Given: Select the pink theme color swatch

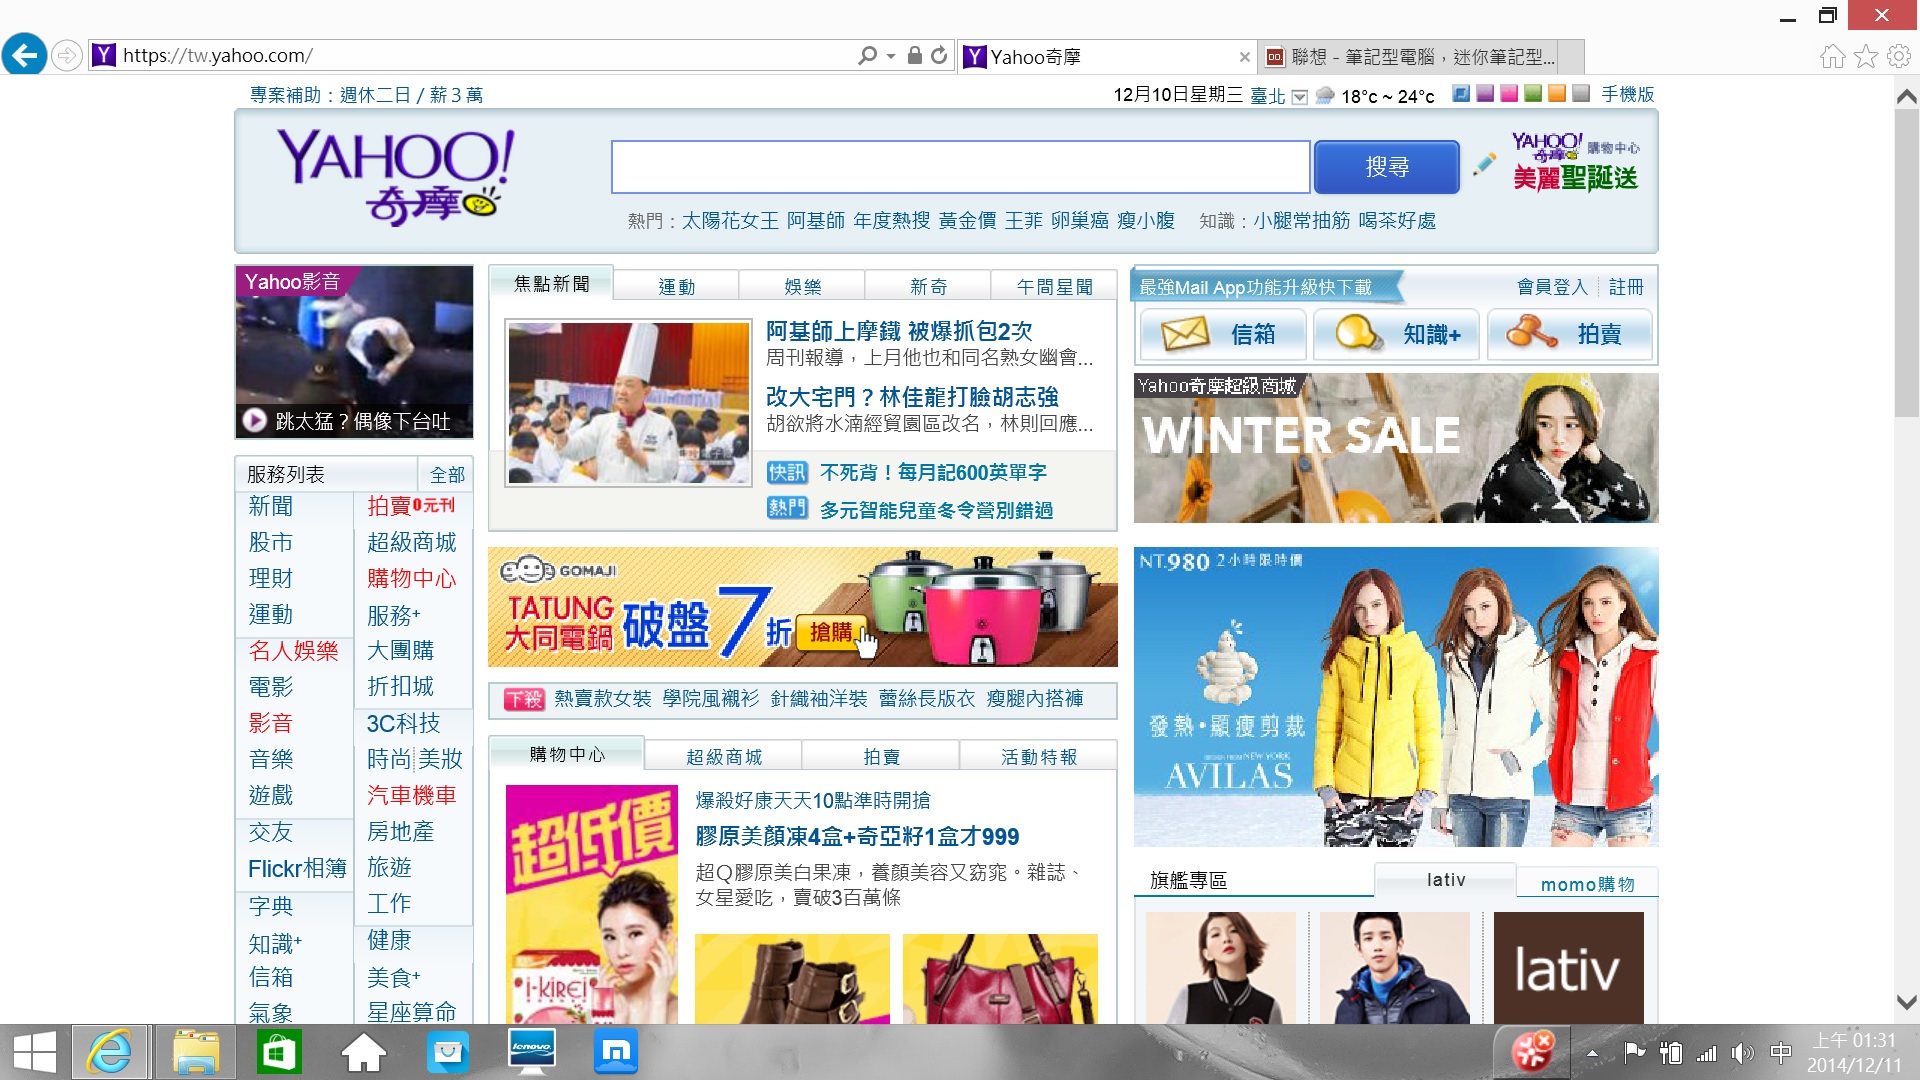Looking at the screenshot, I should click(x=1509, y=94).
